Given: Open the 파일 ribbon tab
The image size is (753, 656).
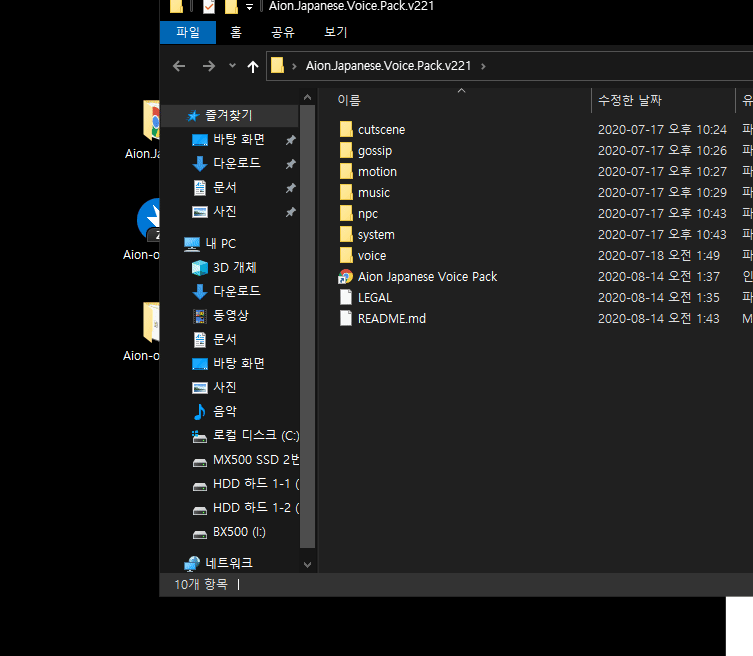Looking at the screenshot, I should [188, 32].
